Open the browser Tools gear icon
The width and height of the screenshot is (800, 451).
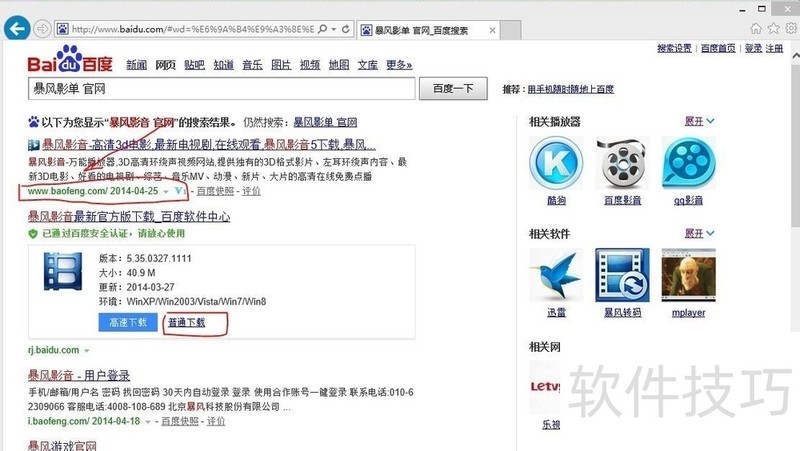click(x=791, y=28)
